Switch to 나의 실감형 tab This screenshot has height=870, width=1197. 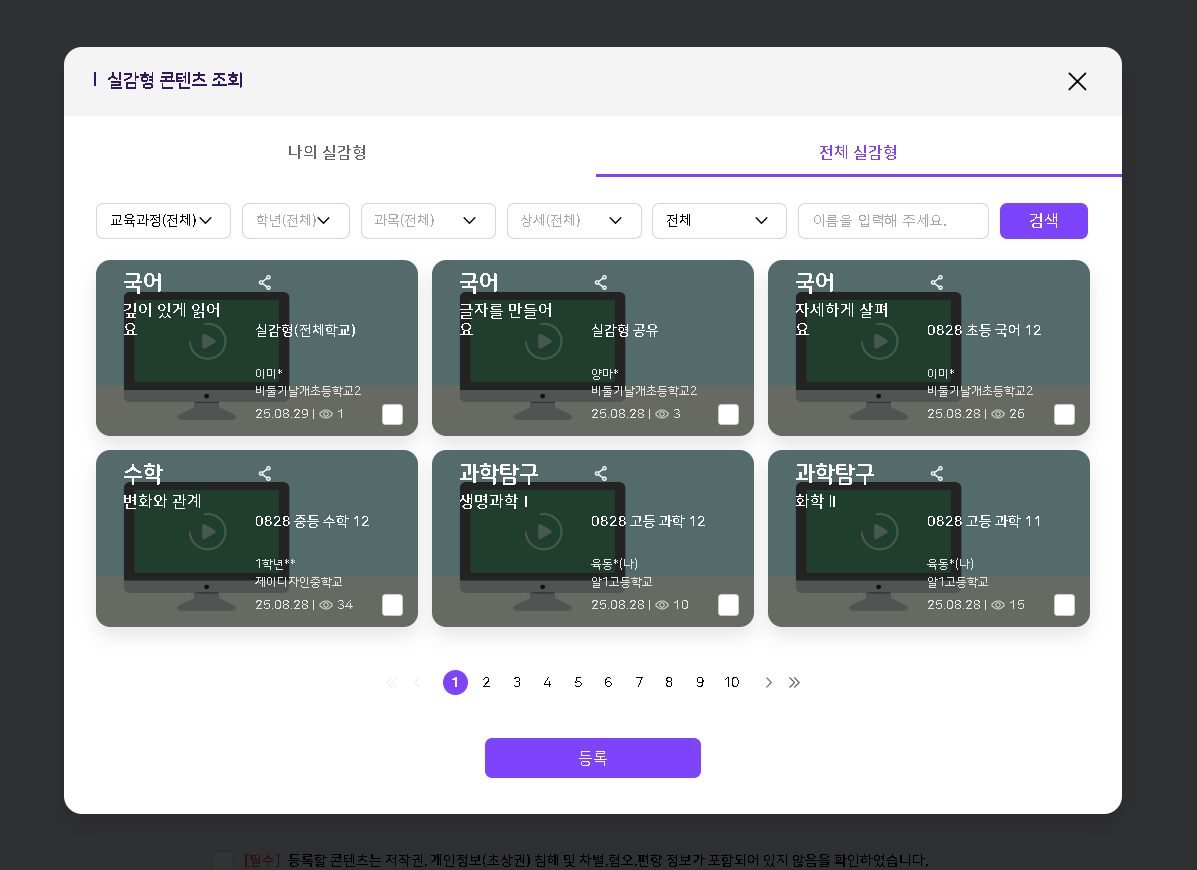click(x=327, y=152)
